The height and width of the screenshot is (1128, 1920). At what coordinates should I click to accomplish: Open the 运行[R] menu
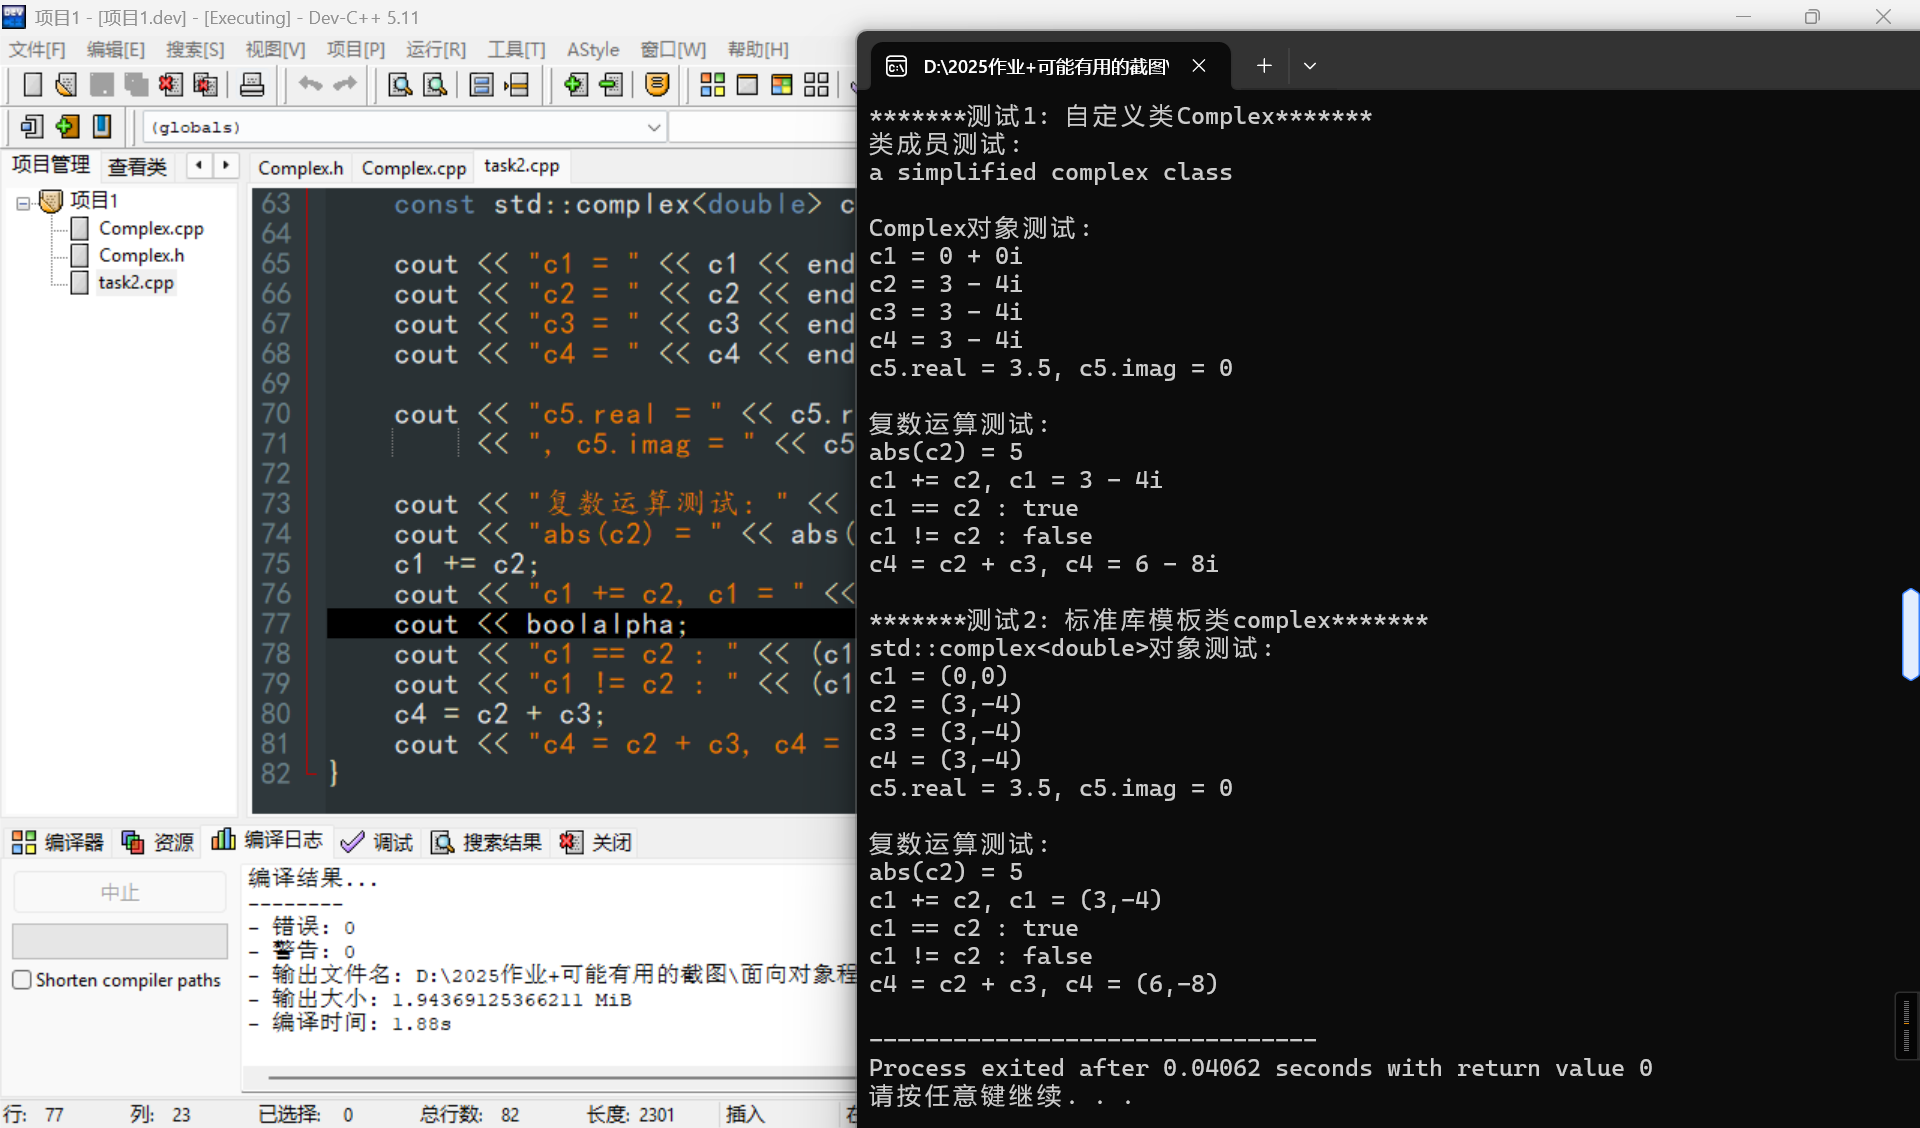(x=435, y=49)
